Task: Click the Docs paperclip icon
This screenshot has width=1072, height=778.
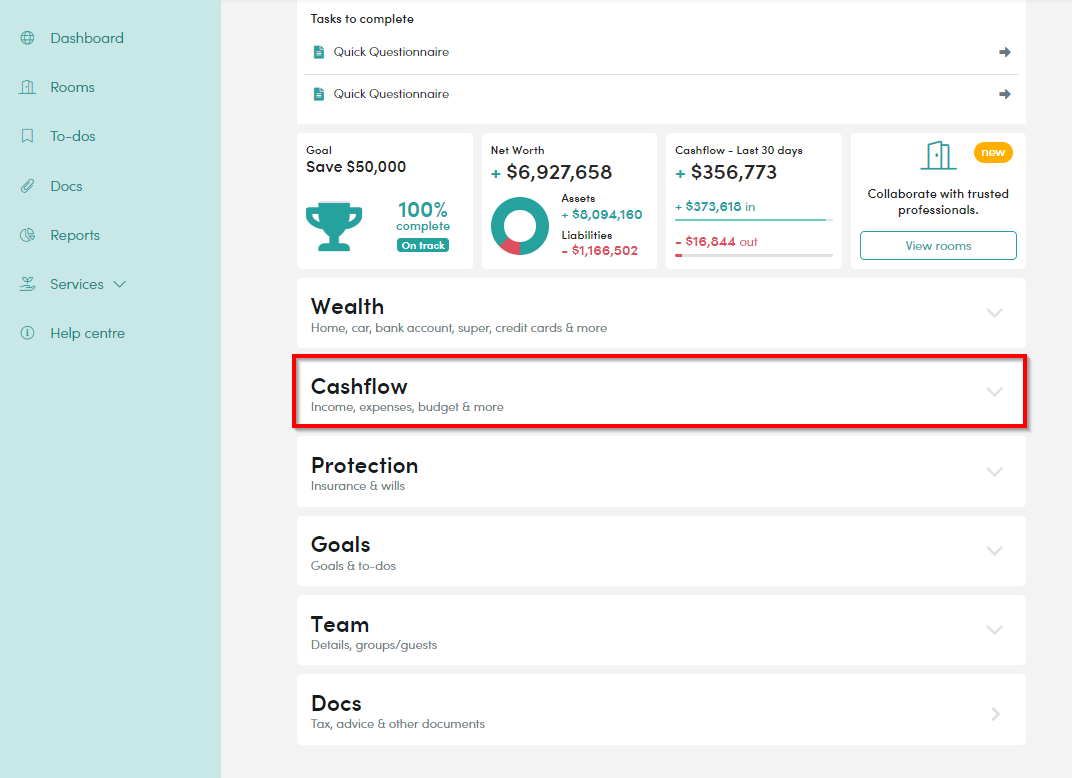Action: click(27, 186)
